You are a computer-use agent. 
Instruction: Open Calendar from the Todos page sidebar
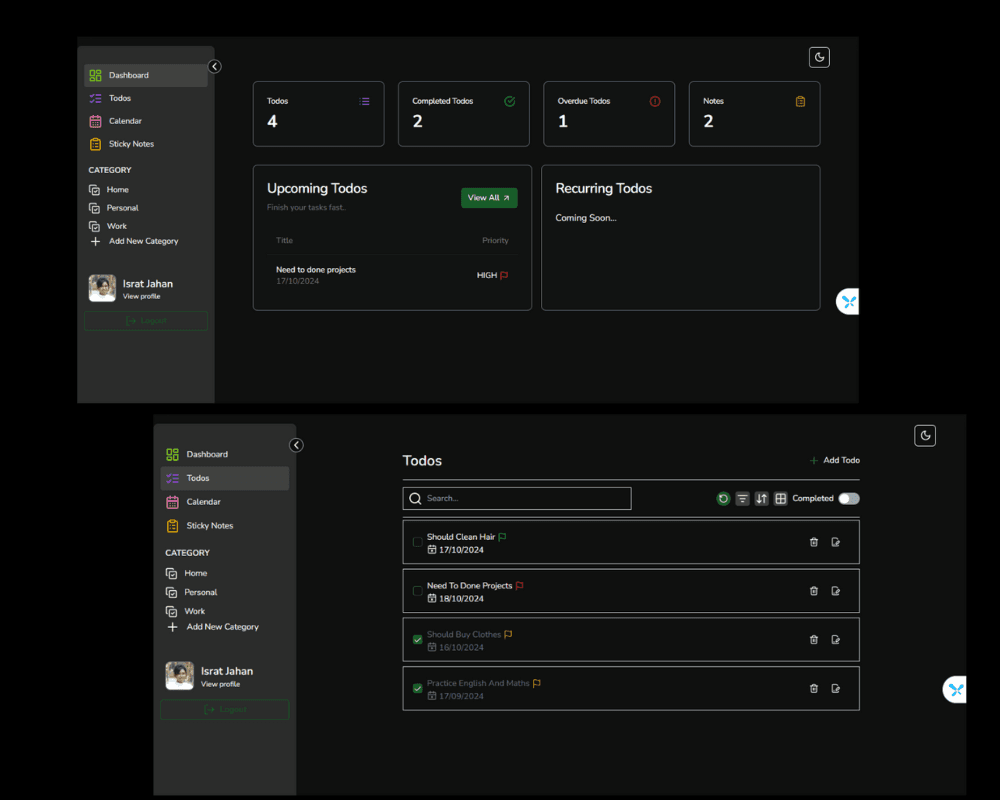pos(203,502)
